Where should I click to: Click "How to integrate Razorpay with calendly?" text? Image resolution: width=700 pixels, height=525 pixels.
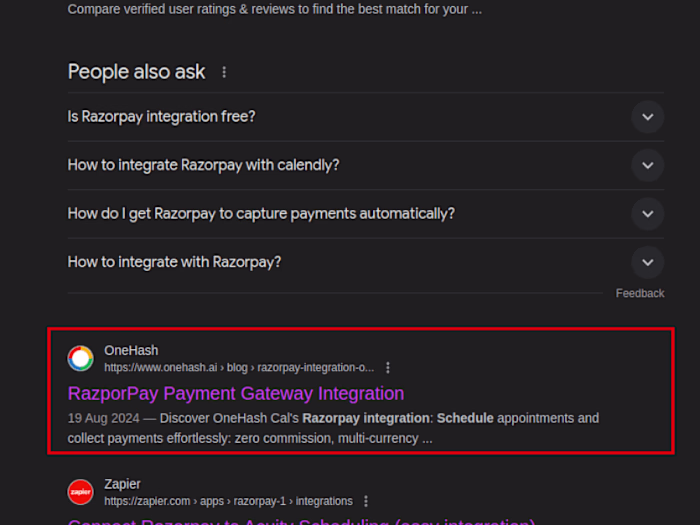pyautogui.click(x=203, y=165)
